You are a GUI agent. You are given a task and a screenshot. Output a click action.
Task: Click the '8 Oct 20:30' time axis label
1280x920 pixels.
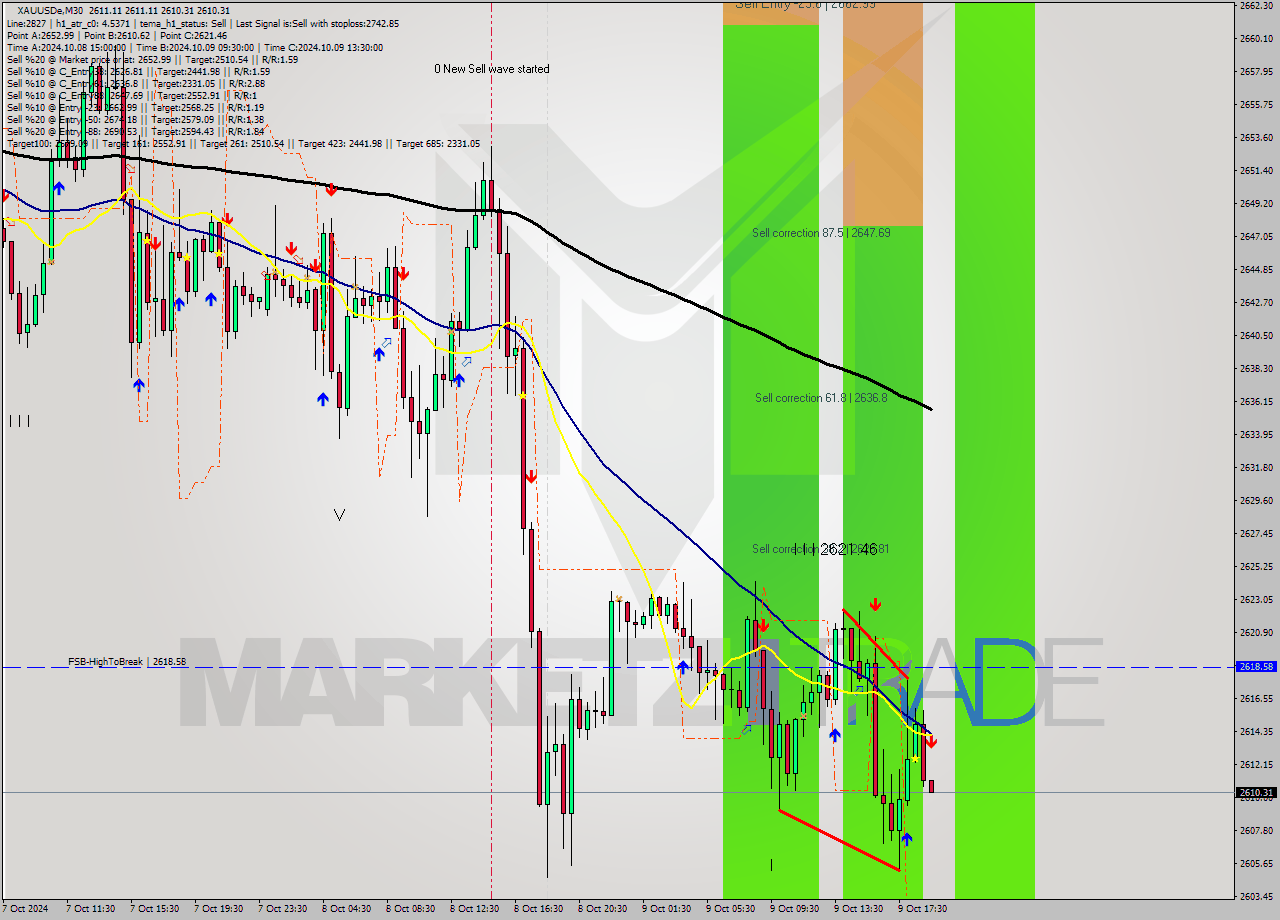tap(602, 909)
